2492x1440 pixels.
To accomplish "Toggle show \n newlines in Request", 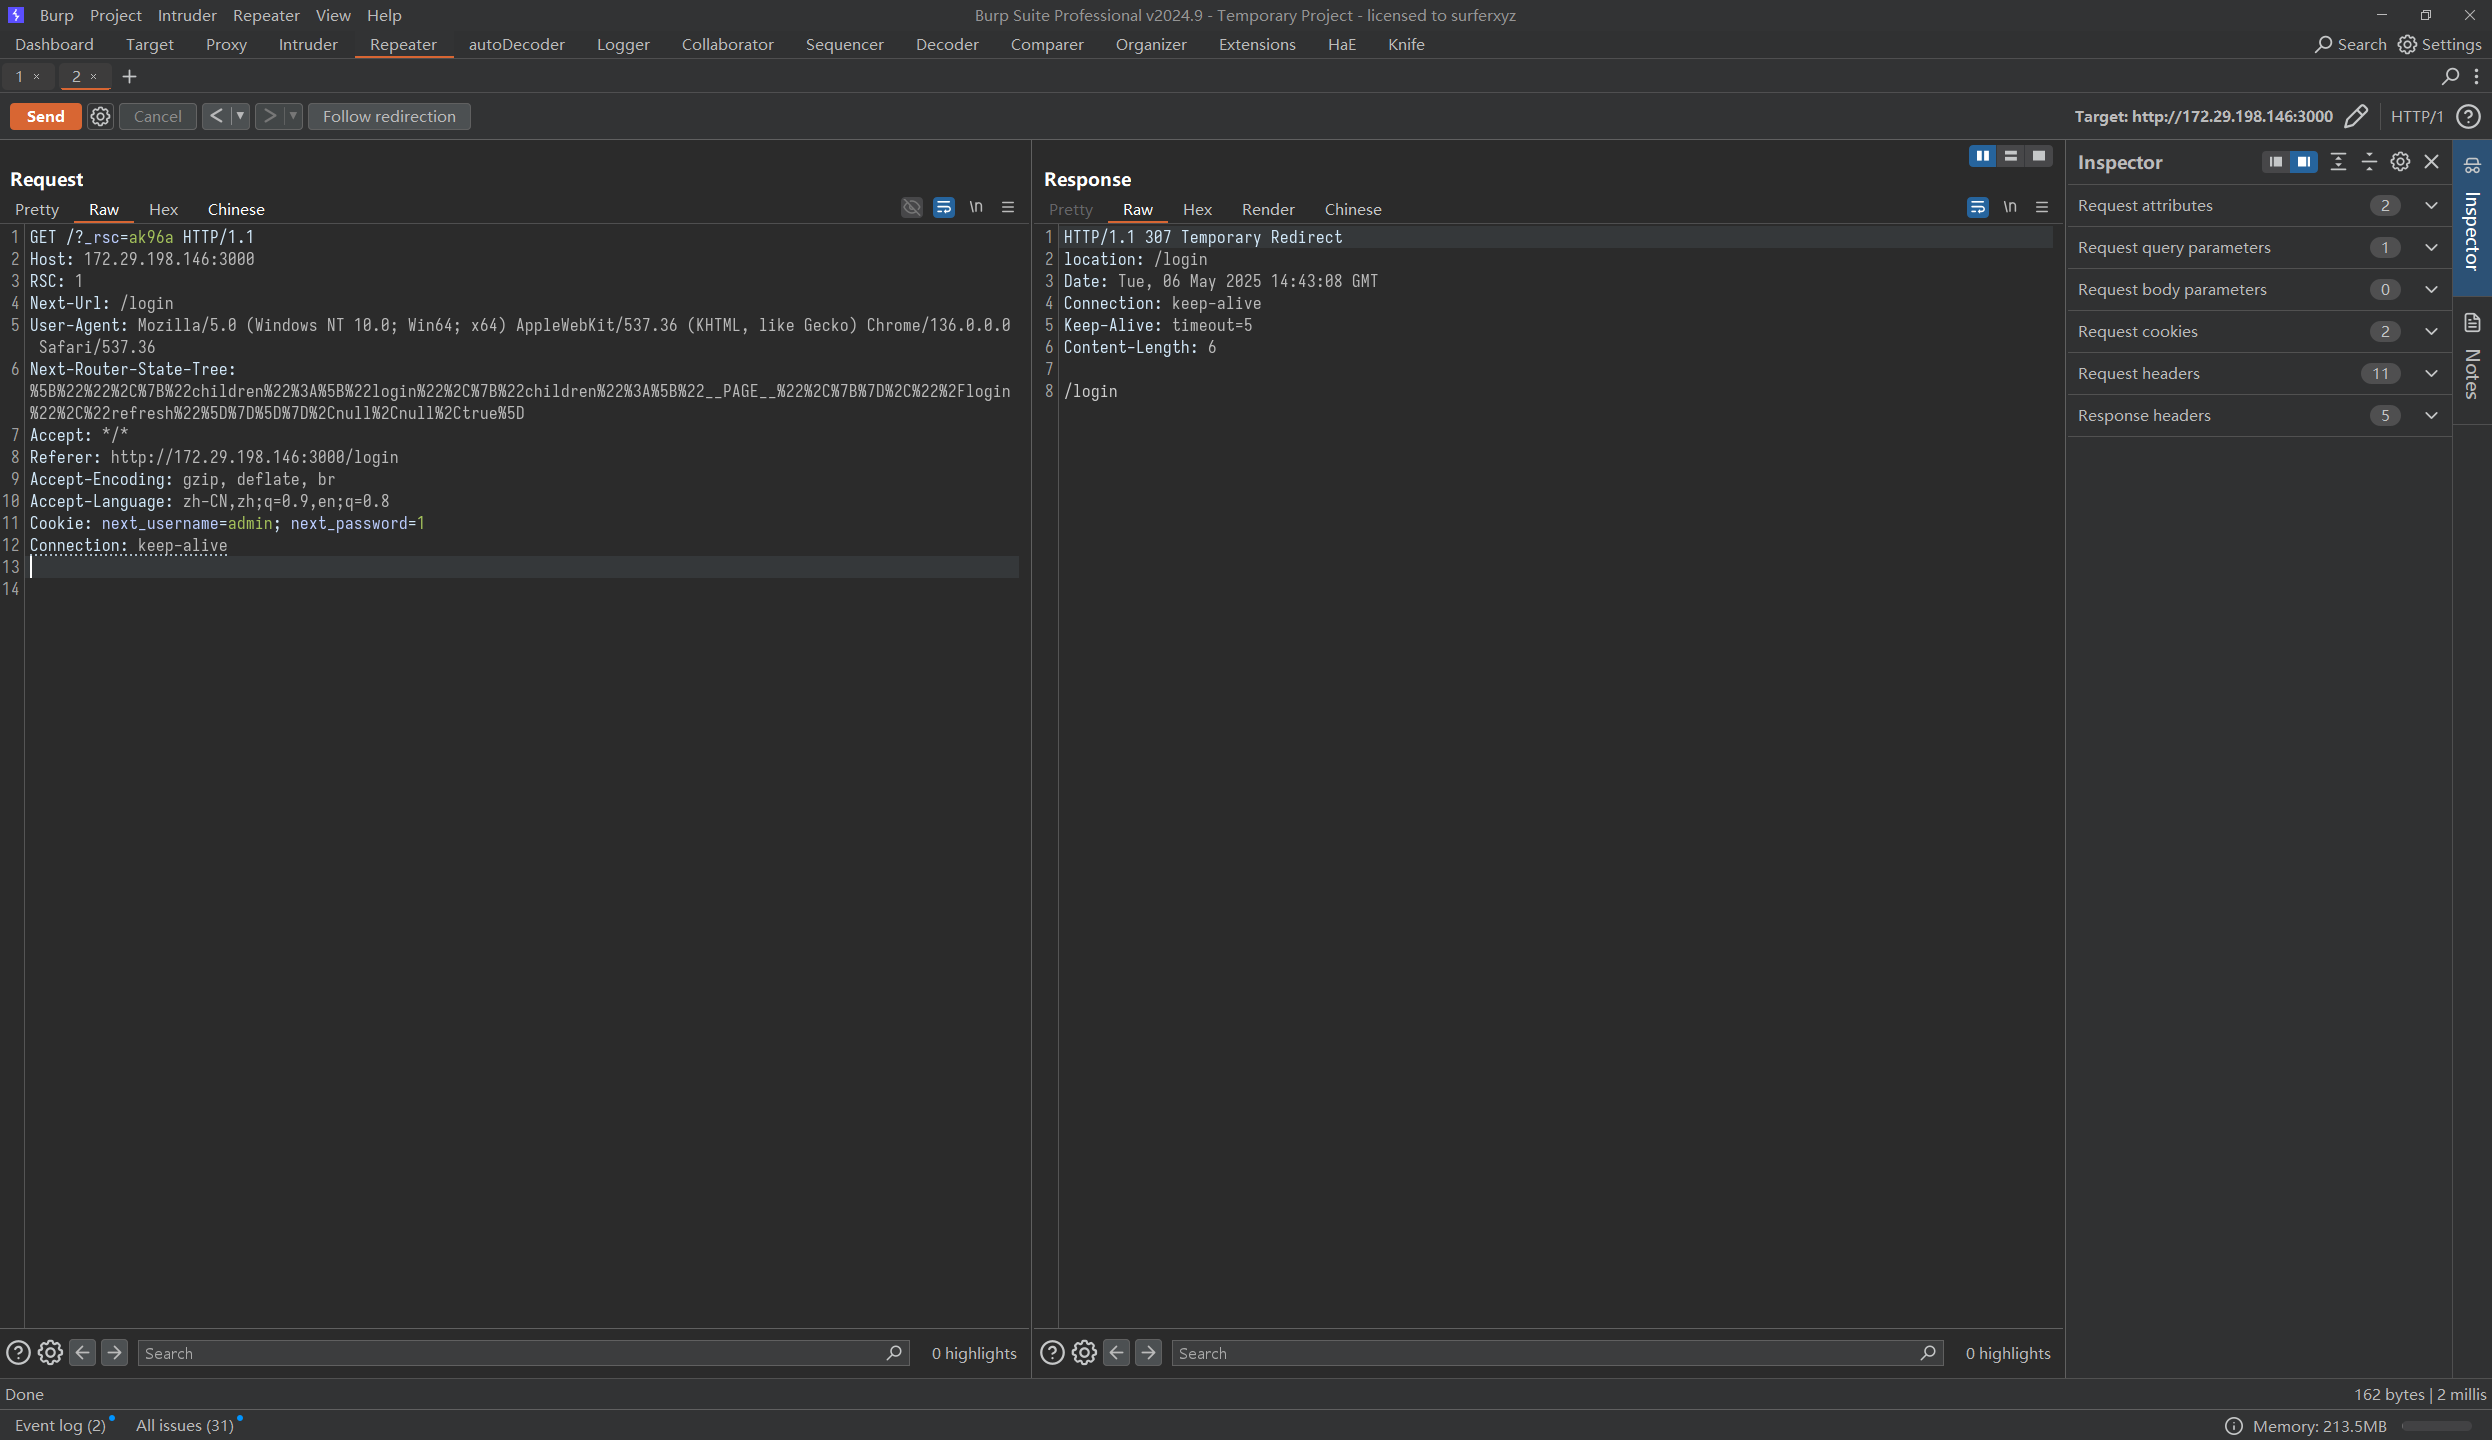I will [976, 207].
